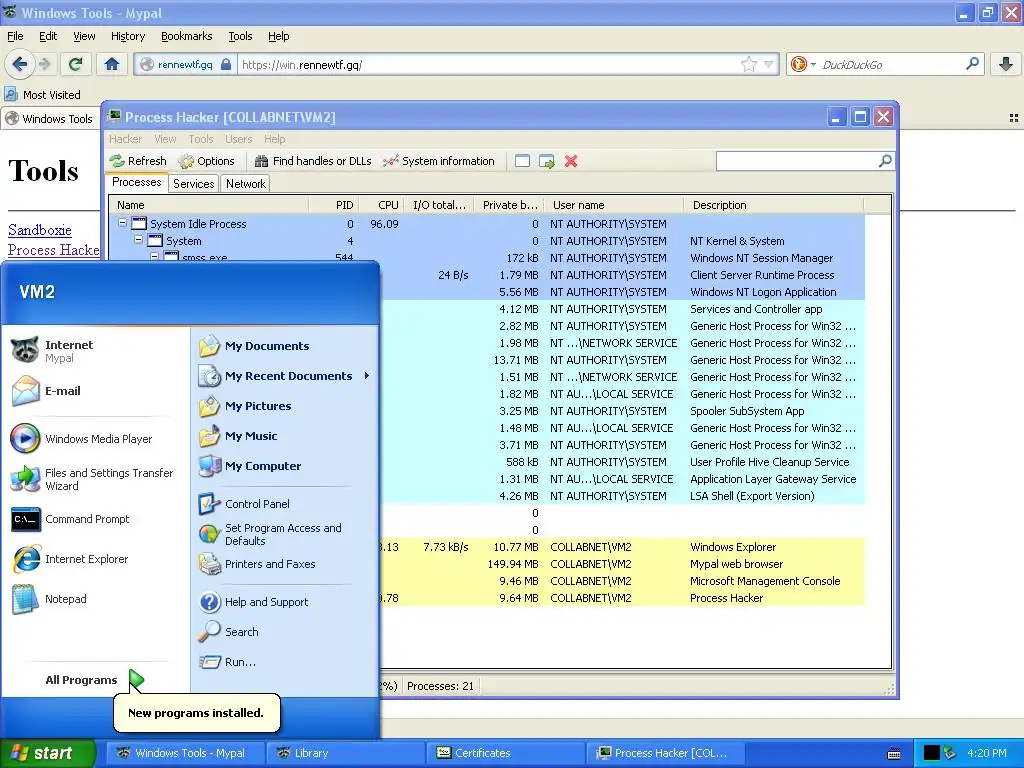The height and width of the screenshot is (768, 1024).
Task: Click the find window icon in toolbar
Action: 522,161
